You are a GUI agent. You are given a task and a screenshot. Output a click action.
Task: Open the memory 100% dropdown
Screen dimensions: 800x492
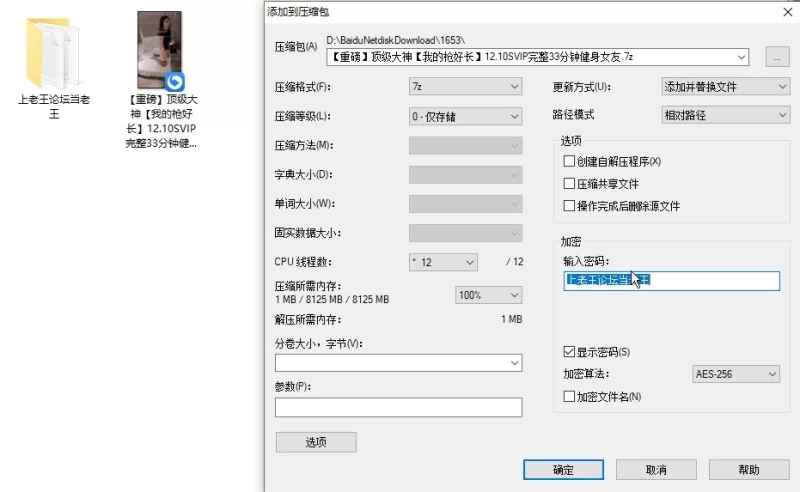pyautogui.click(x=488, y=295)
